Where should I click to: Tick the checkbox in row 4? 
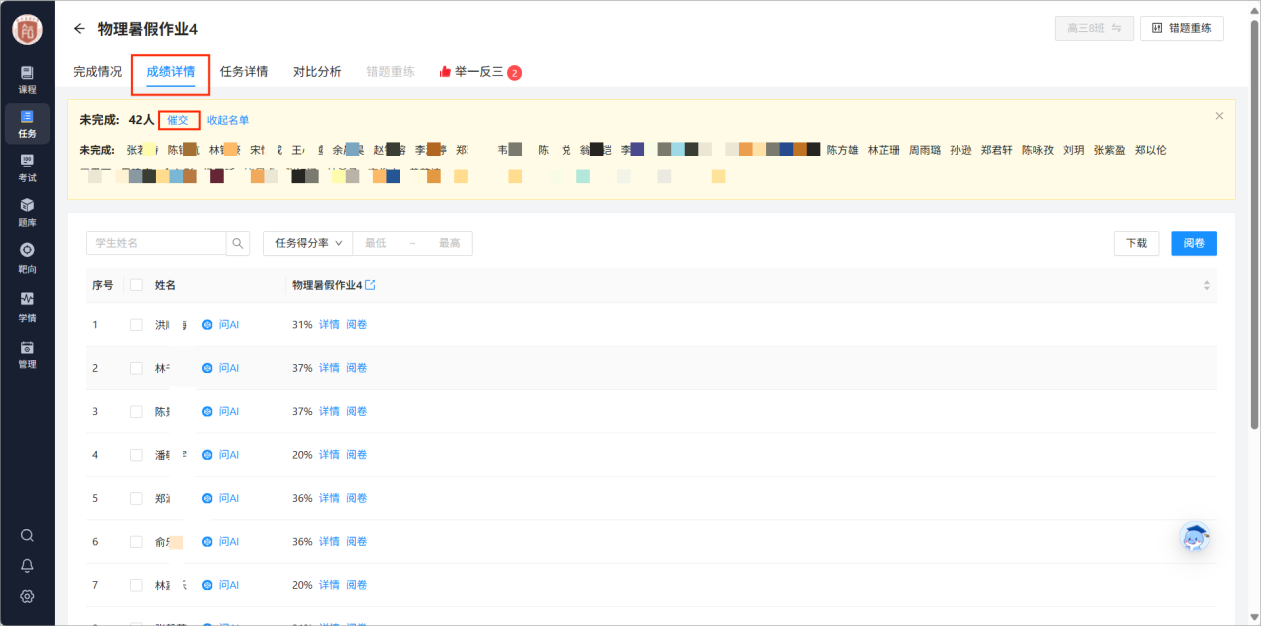[x=136, y=455]
